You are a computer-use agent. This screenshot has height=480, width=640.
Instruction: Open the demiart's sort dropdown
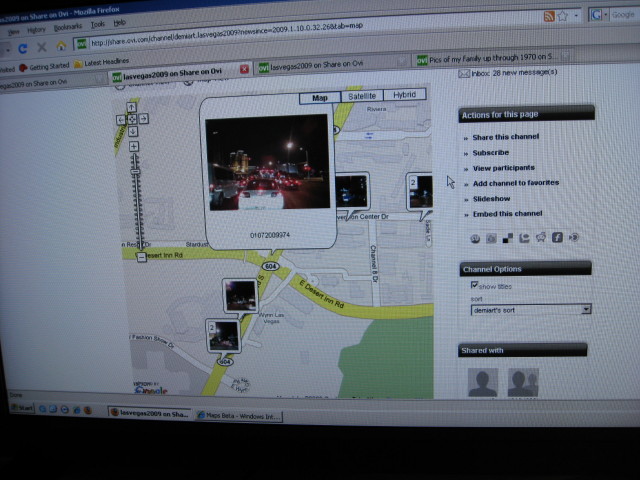(x=531, y=310)
